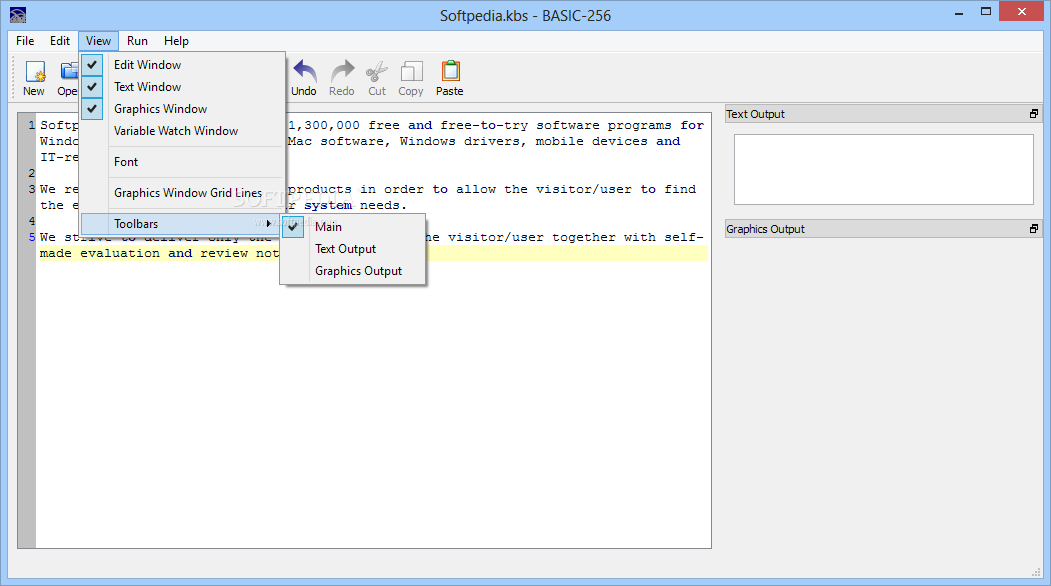Maximize the BASIC-256 window

(985, 11)
